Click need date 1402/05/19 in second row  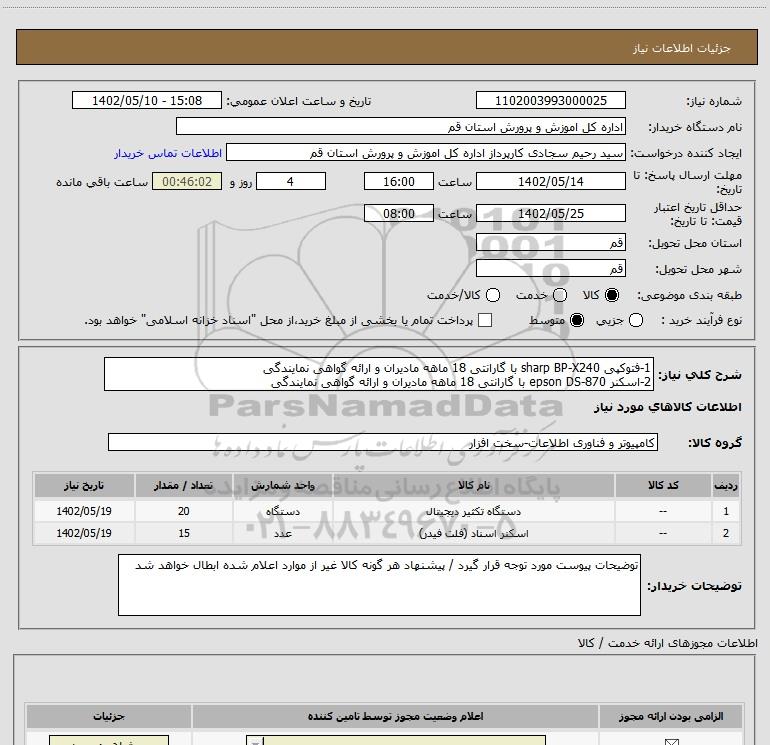click(x=84, y=533)
